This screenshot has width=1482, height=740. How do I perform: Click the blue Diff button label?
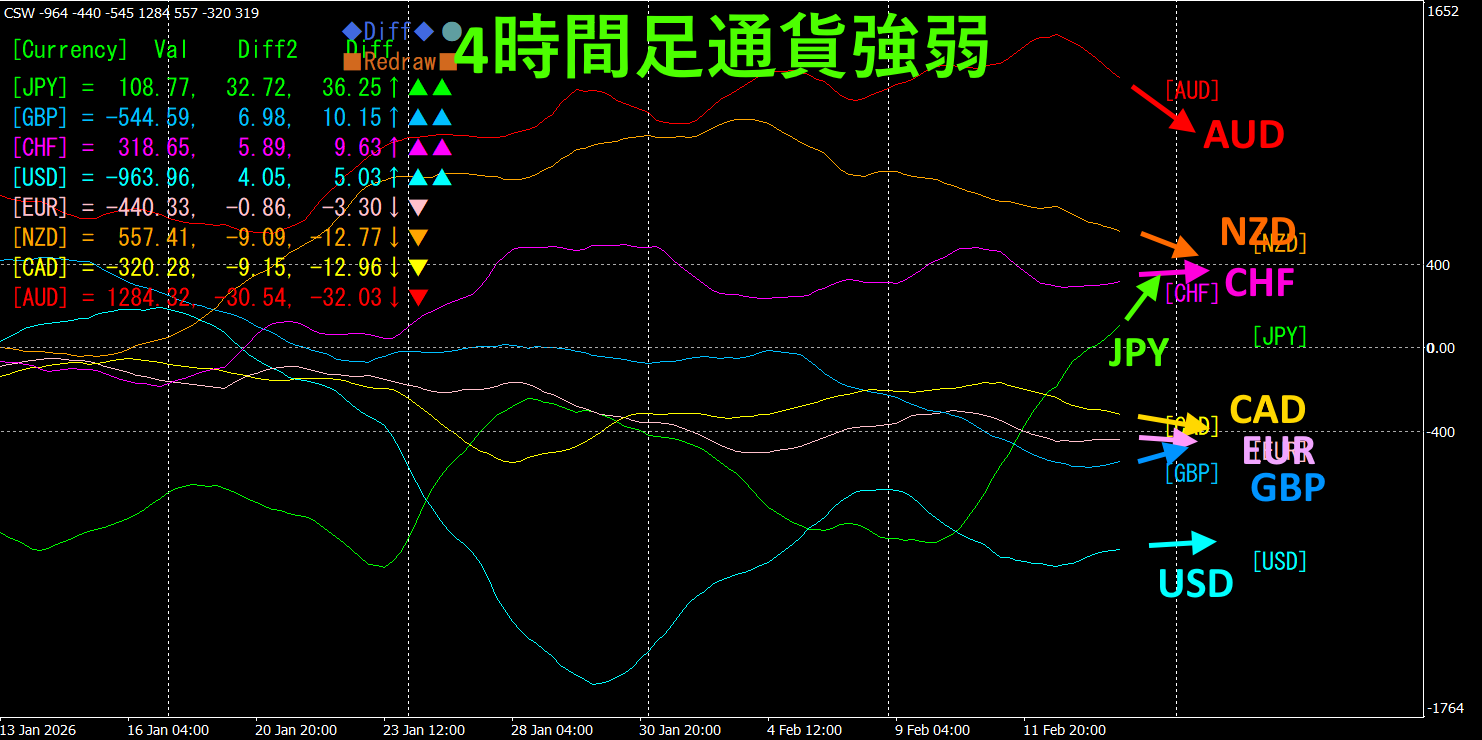(387, 31)
